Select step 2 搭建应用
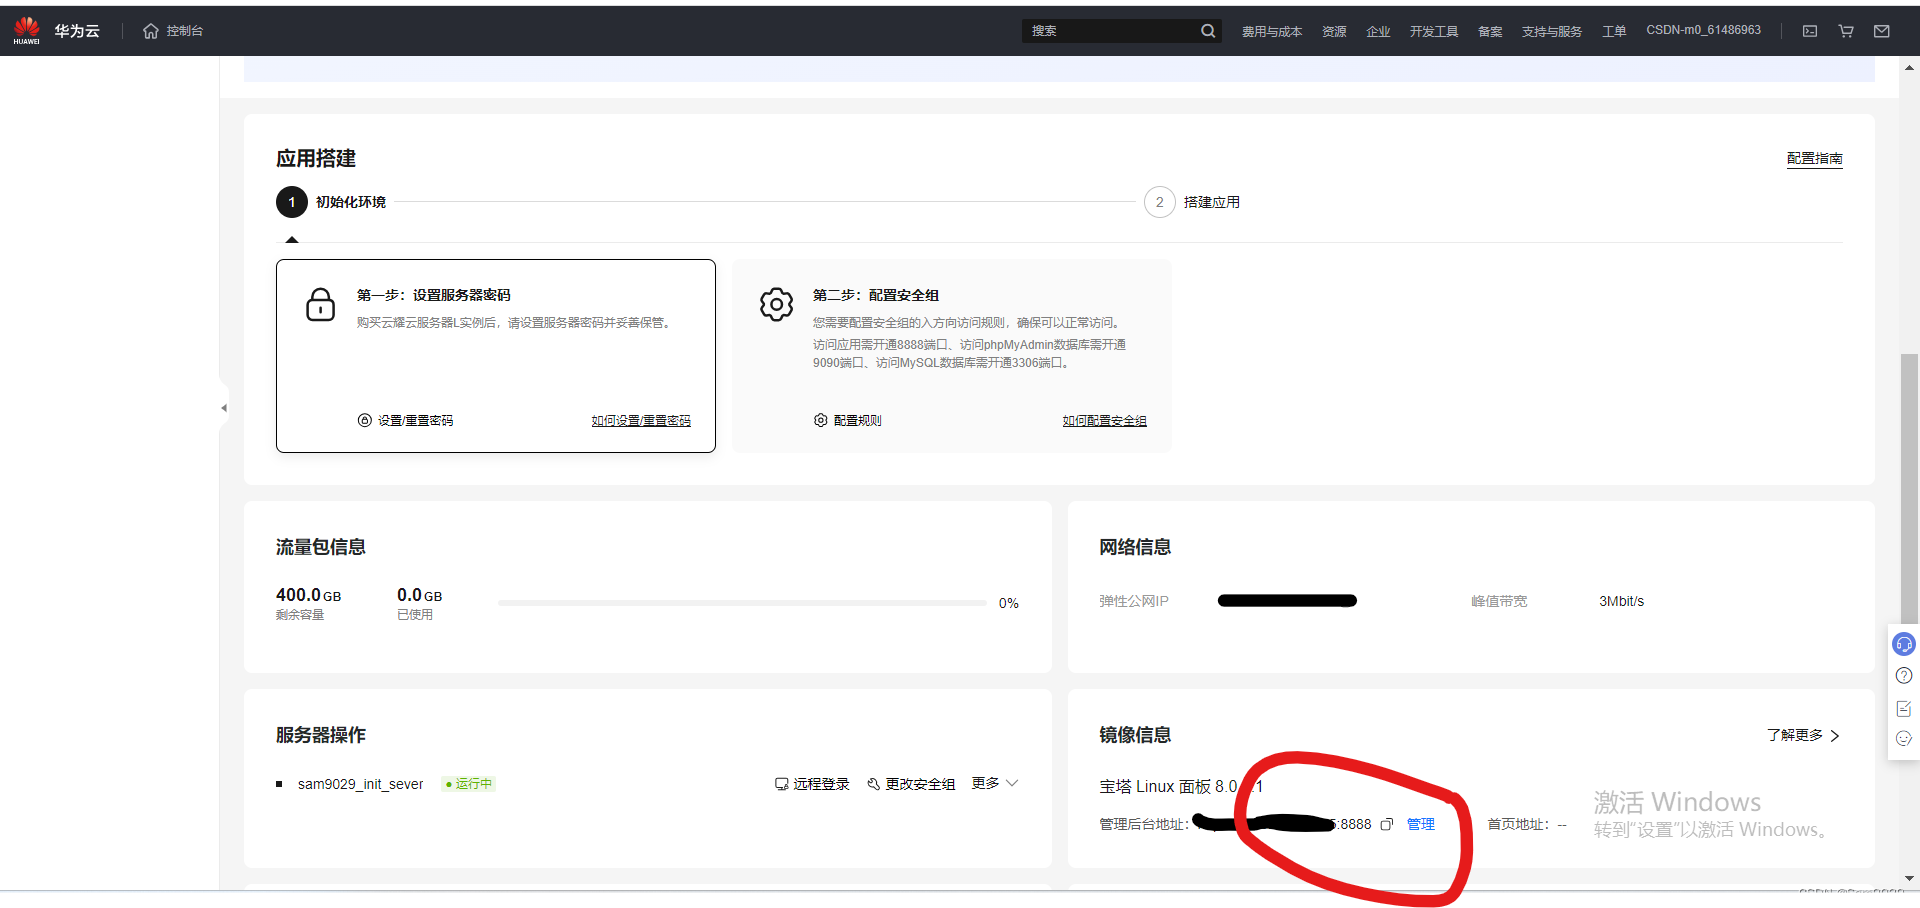The height and width of the screenshot is (908, 1920). [x=1192, y=202]
